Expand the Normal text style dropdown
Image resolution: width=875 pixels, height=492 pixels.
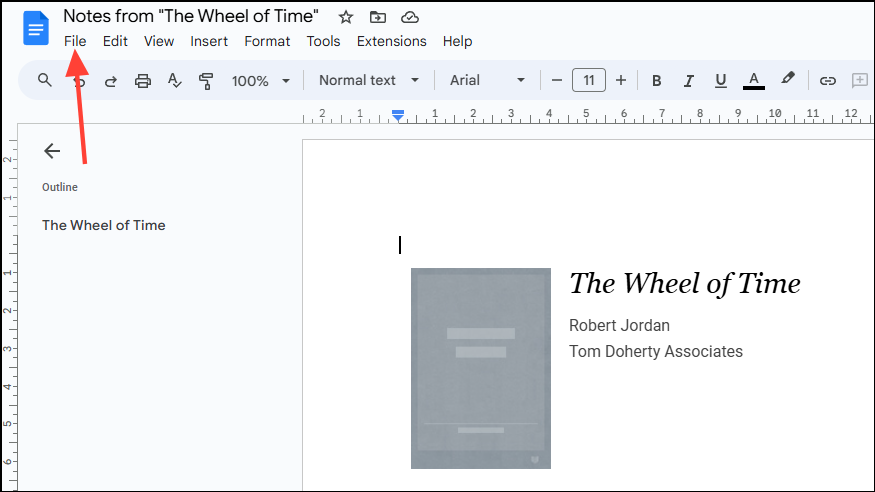(x=369, y=80)
